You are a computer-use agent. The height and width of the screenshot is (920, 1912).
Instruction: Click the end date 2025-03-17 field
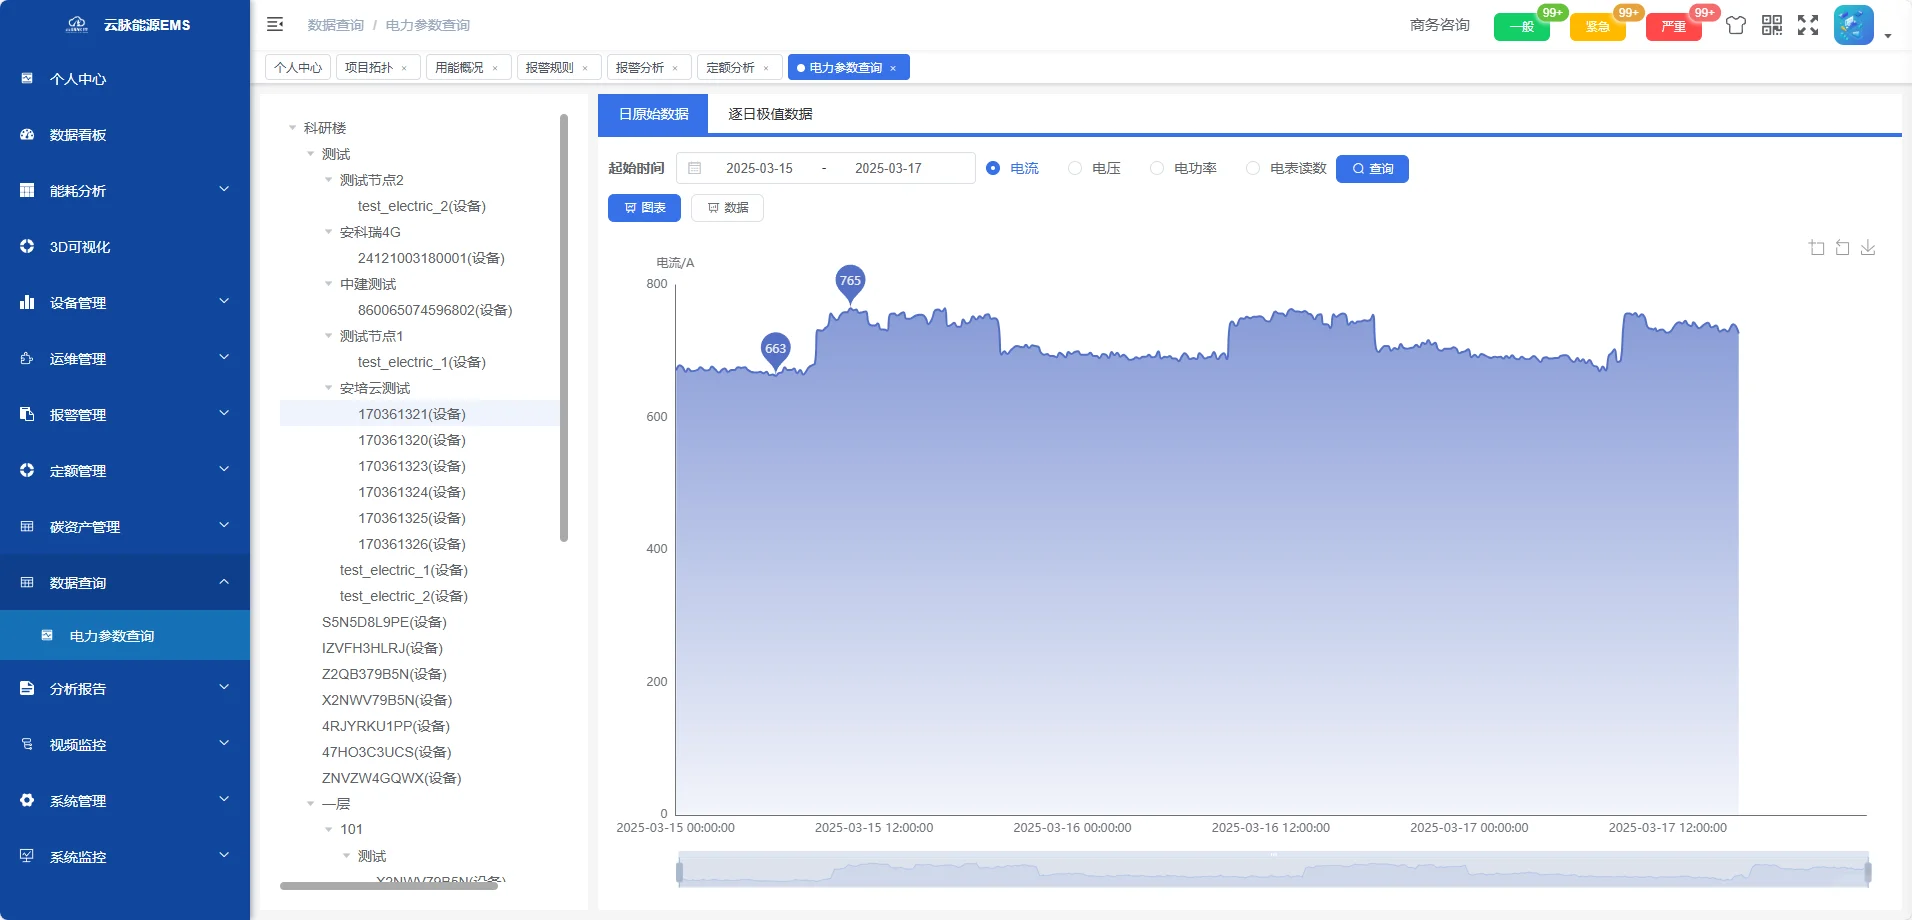coord(888,168)
